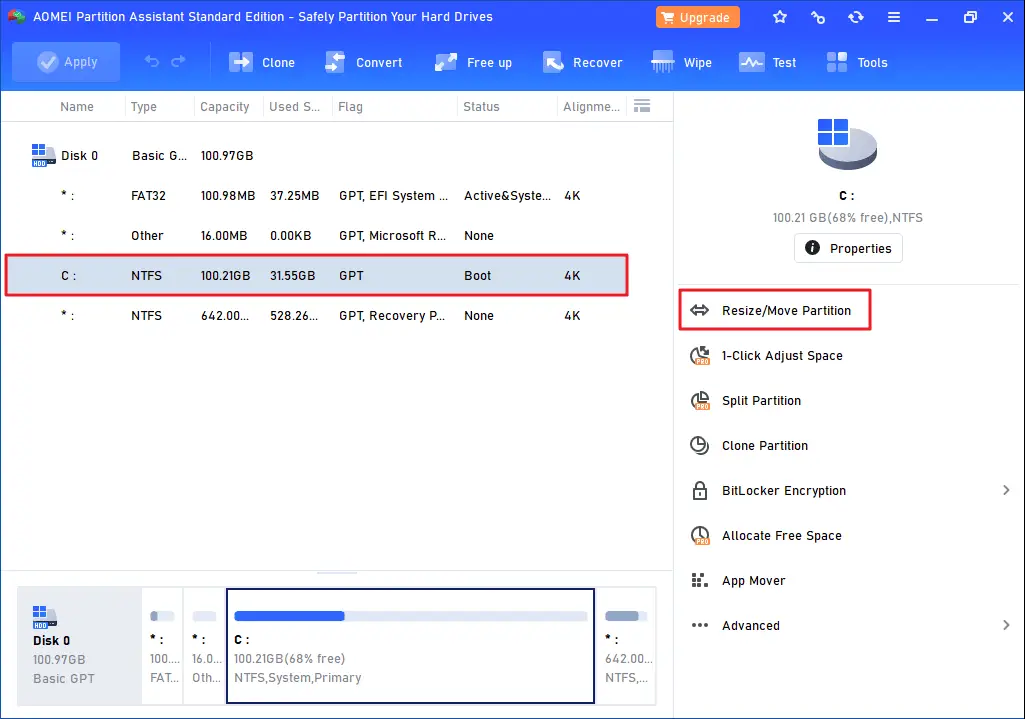Image resolution: width=1025 pixels, height=719 pixels.
Task: Click the App Mover grid icon
Action: pos(699,580)
